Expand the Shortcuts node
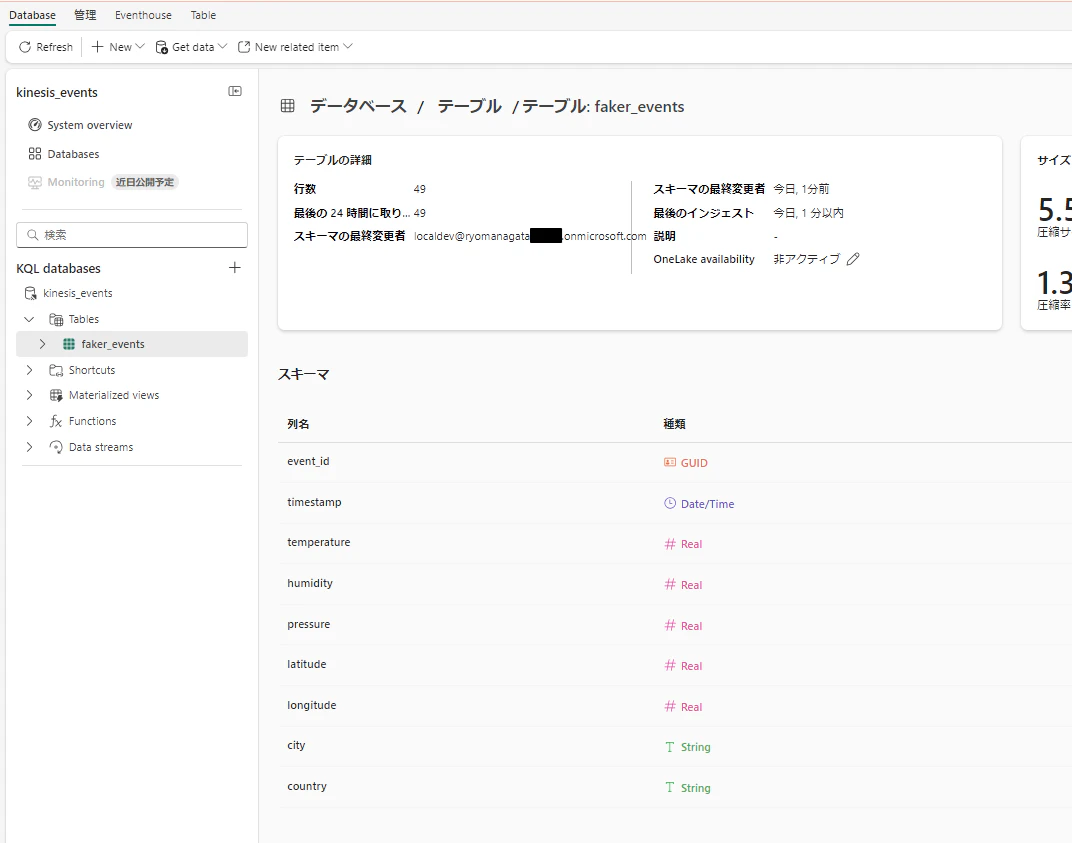Viewport: 1072px width, 843px height. click(x=29, y=370)
